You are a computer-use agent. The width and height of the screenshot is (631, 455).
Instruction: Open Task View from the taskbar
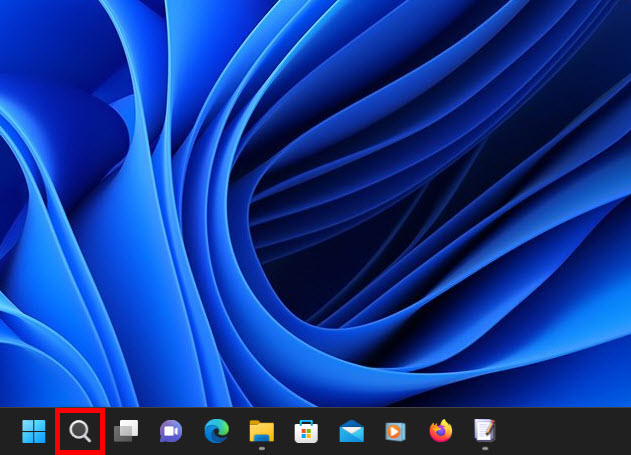pyautogui.click(x=126, y=431)
